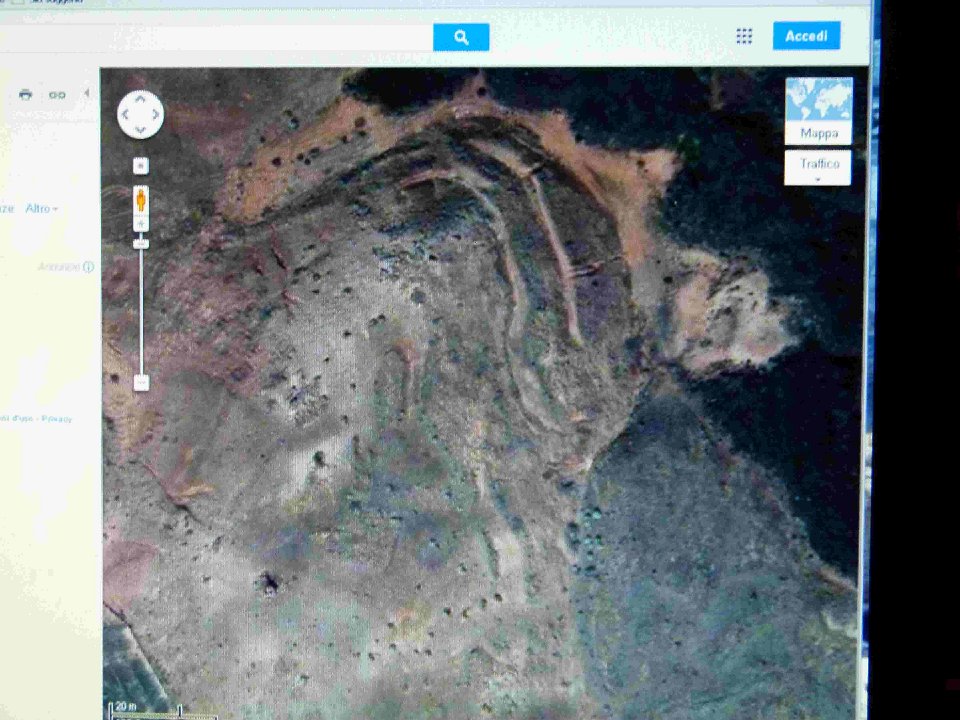
Task: Pan the map right with arrow
Action: click(156, 114)
